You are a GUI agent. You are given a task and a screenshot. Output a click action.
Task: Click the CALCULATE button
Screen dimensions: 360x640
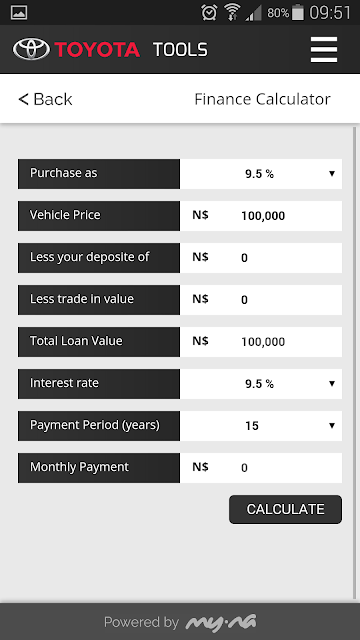[285, 509]
